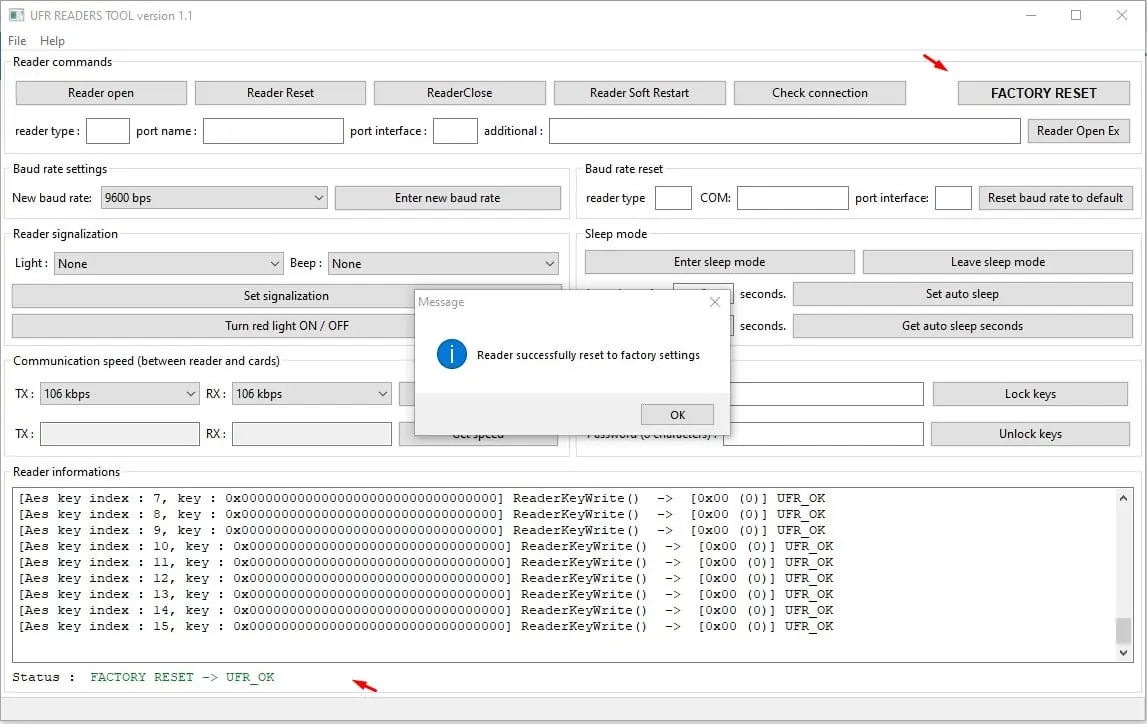Focus the RX speed readout field

click(312, 434)
